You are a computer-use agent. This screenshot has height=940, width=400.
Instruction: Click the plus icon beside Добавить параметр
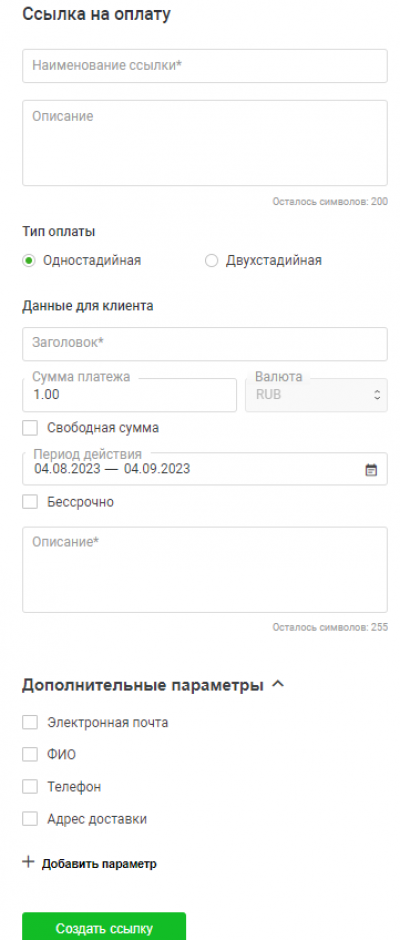click(28, 862)
